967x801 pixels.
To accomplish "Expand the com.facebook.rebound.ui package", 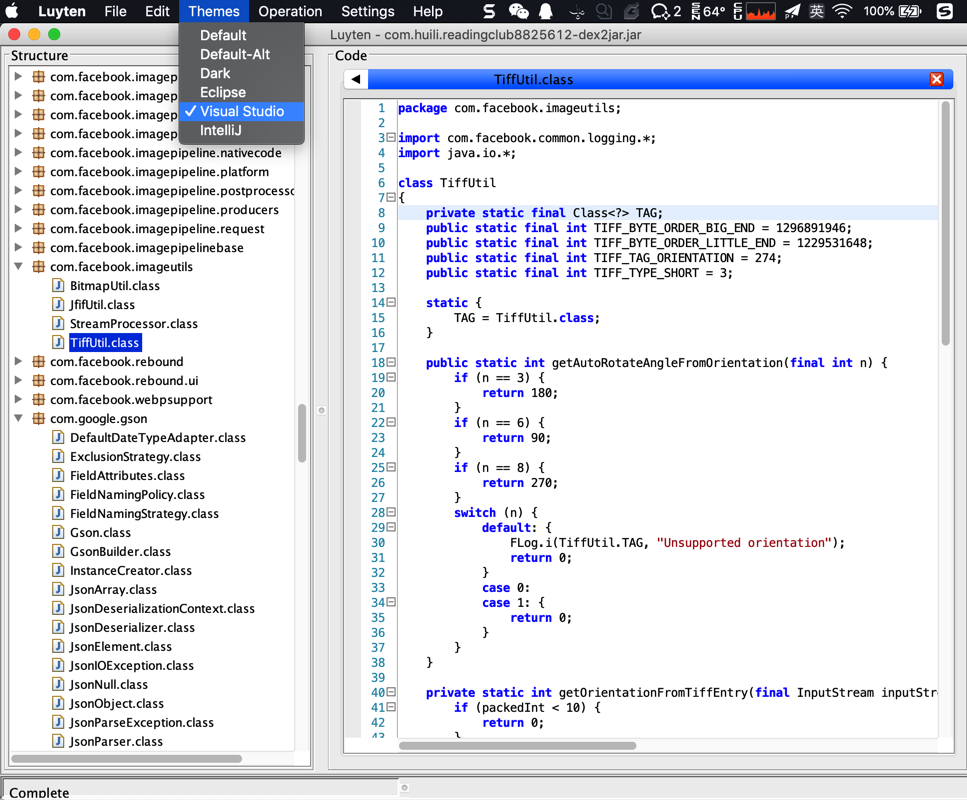I will pyautogui.click(x=19, y=380).
